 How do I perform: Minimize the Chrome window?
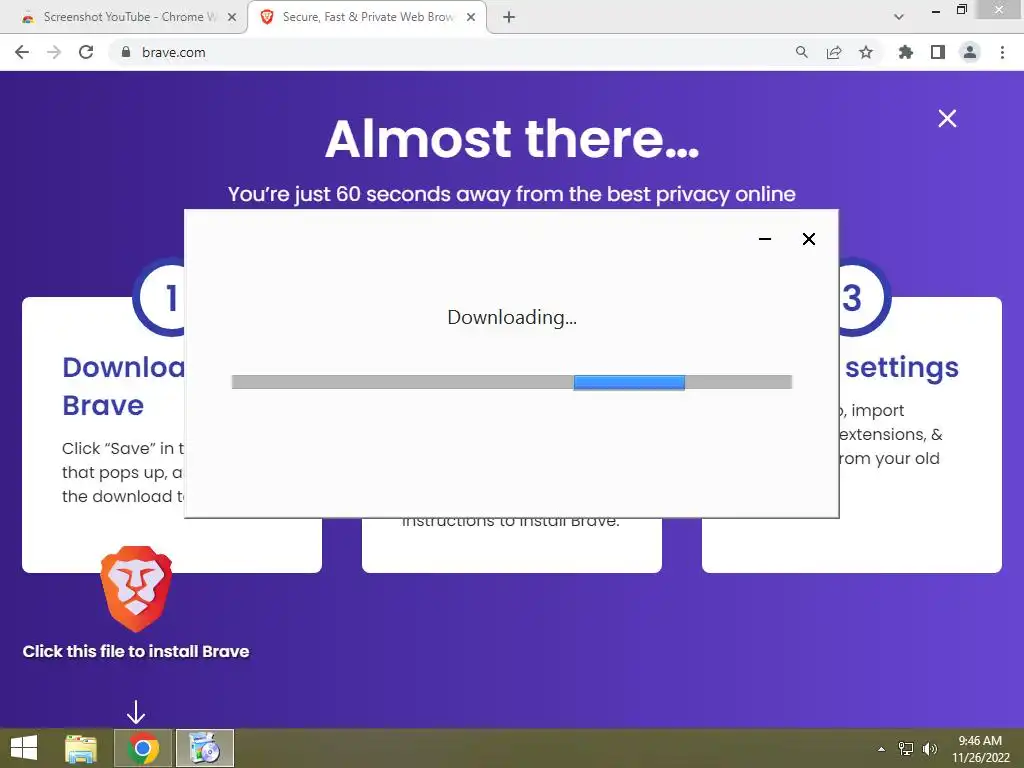coord(936,11)
